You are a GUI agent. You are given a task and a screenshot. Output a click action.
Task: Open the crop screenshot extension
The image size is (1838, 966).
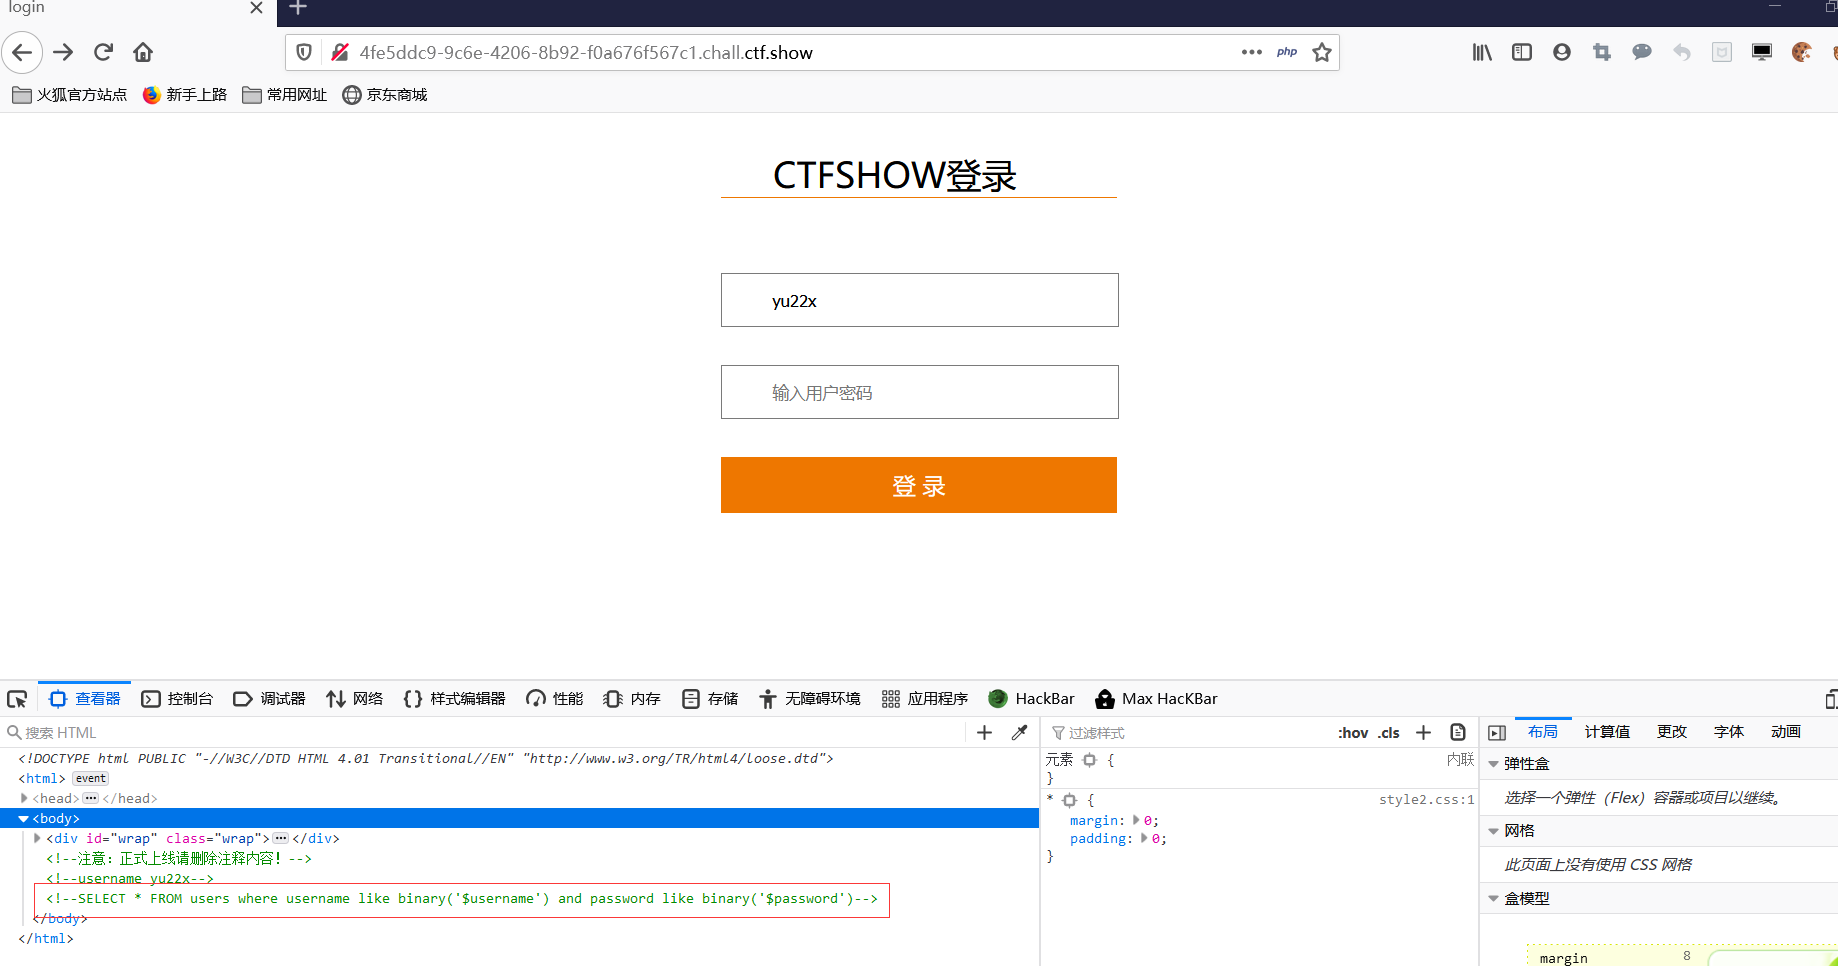pos(1602,52)
